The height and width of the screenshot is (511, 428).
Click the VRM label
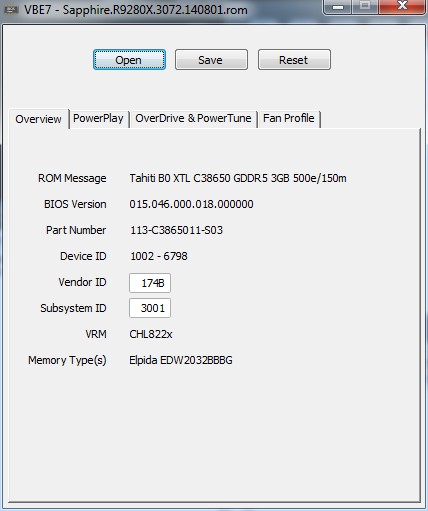(96, 334)
